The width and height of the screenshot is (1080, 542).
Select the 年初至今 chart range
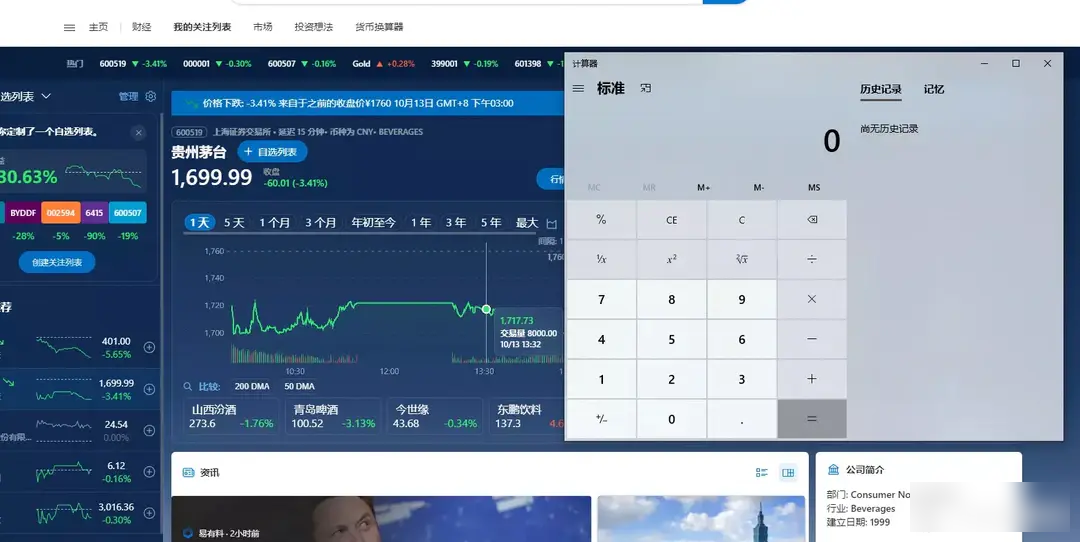[x=373, y=222]
